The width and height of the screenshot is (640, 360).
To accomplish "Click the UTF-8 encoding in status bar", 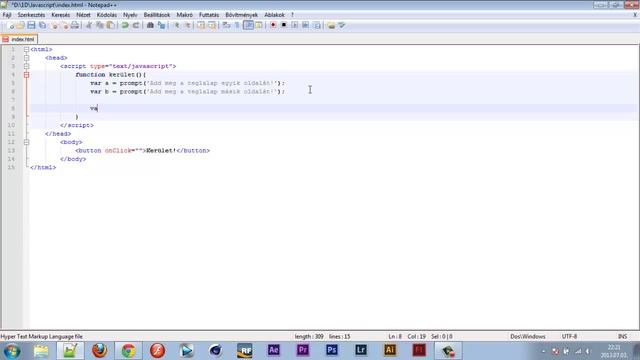I will point(569,336).
